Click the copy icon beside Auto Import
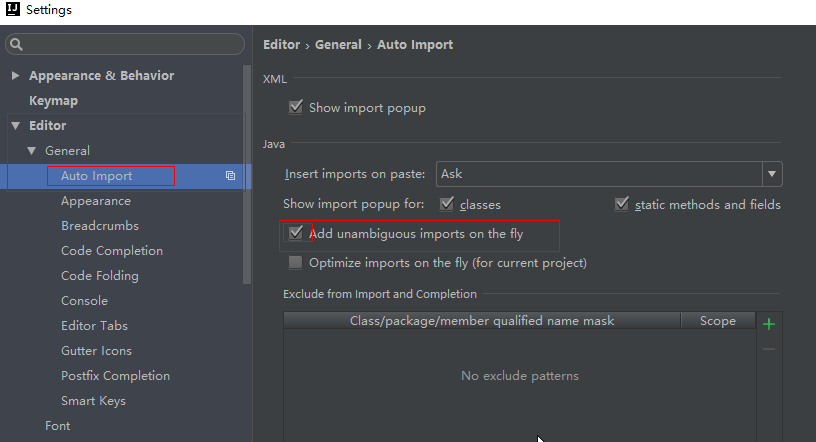The height and width of the screenshot is (442, 816). tap(230, 176)
